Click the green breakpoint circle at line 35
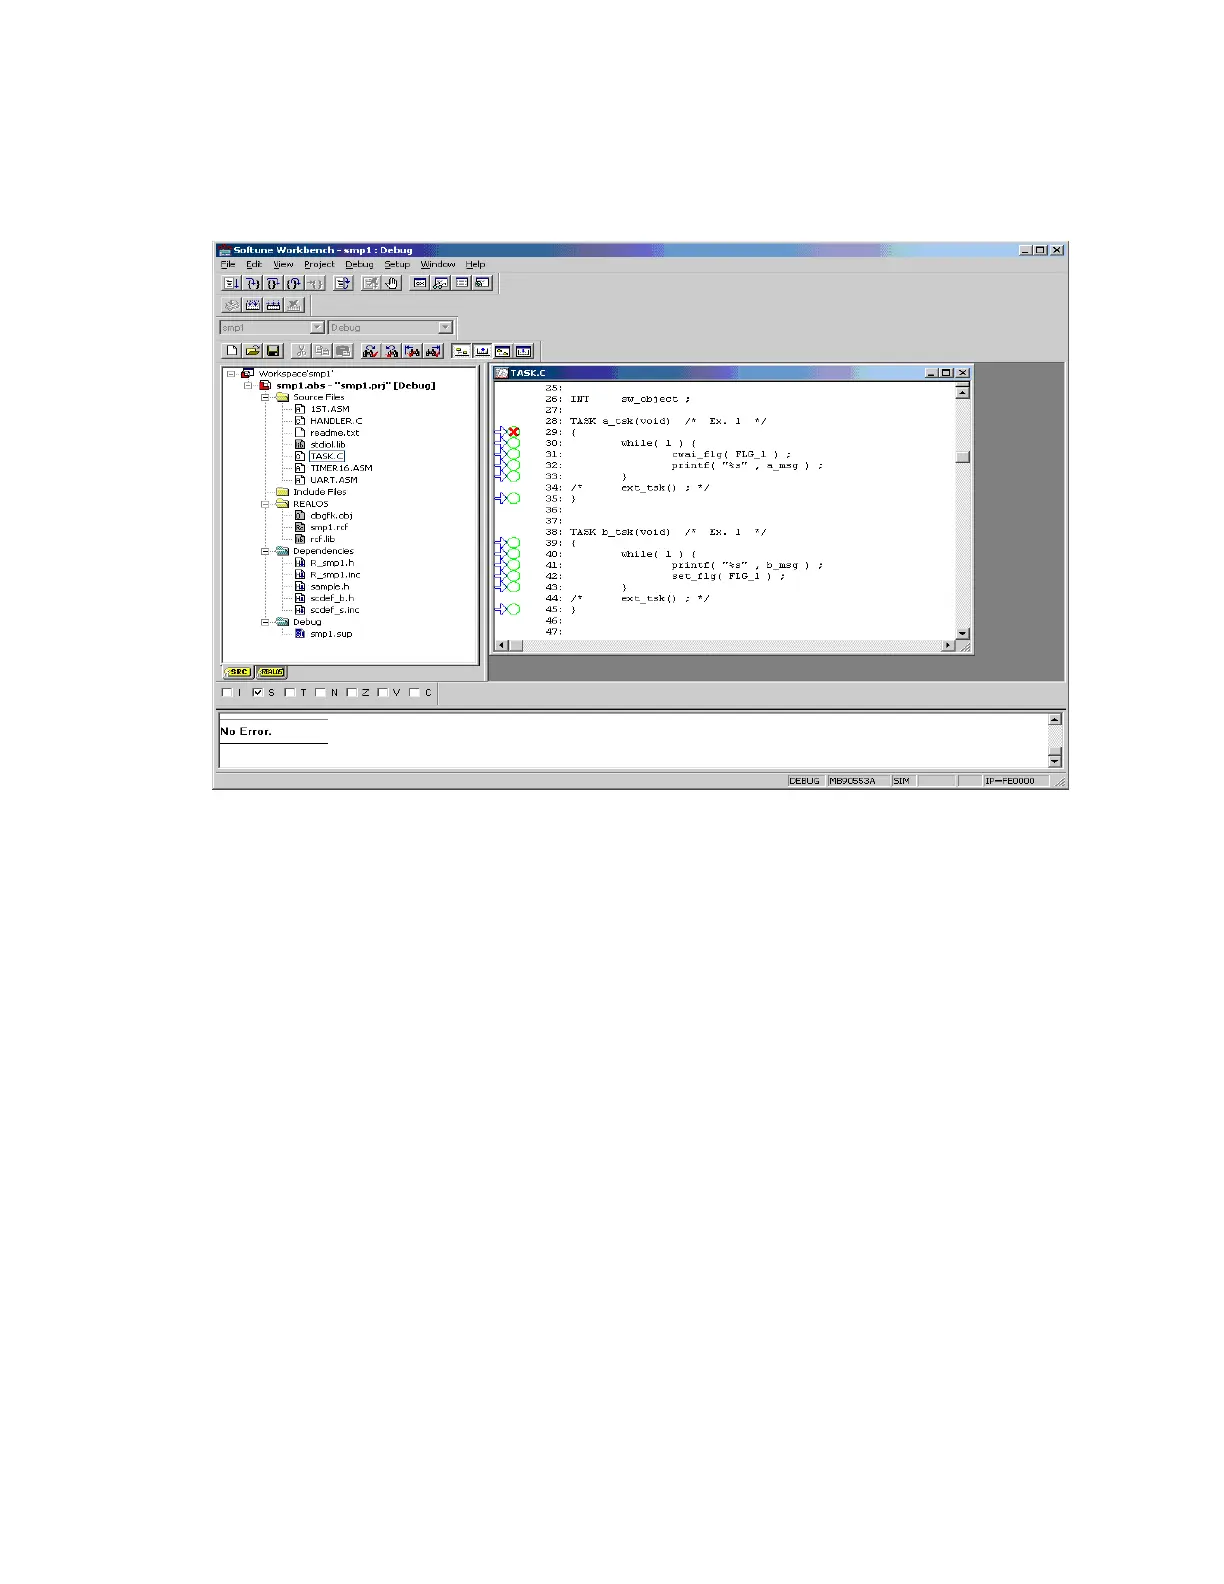This screenshot has height=1584, width=1224. click(x=514, y=498)
